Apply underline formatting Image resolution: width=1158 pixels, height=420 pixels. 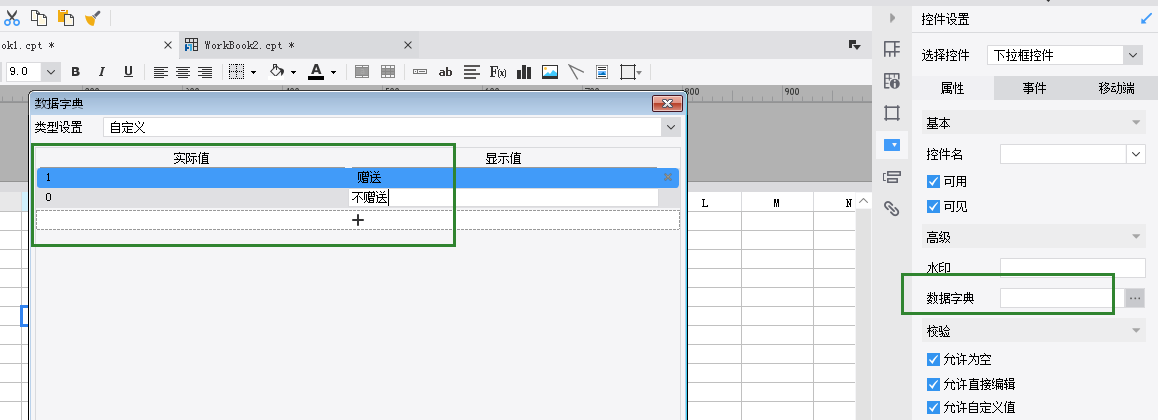point(128,72)
